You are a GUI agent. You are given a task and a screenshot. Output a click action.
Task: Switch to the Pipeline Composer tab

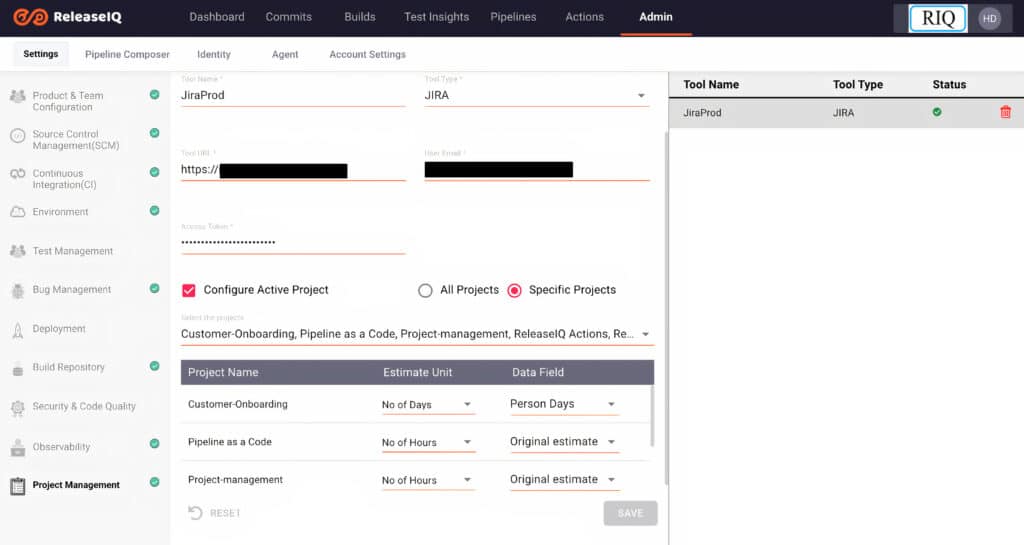[x=127, y=55]
